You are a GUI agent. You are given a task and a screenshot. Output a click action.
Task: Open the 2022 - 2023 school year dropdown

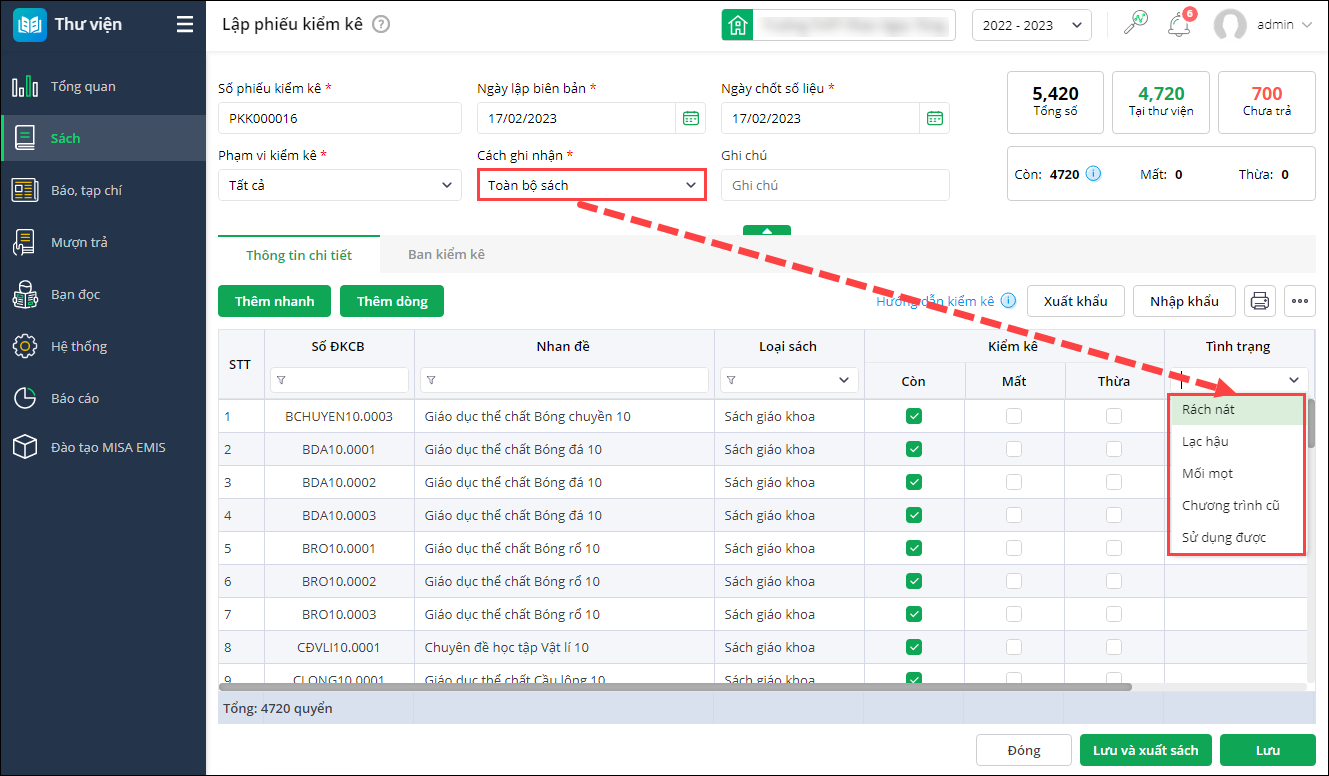pyautogui.click(x=1031, y=25)
